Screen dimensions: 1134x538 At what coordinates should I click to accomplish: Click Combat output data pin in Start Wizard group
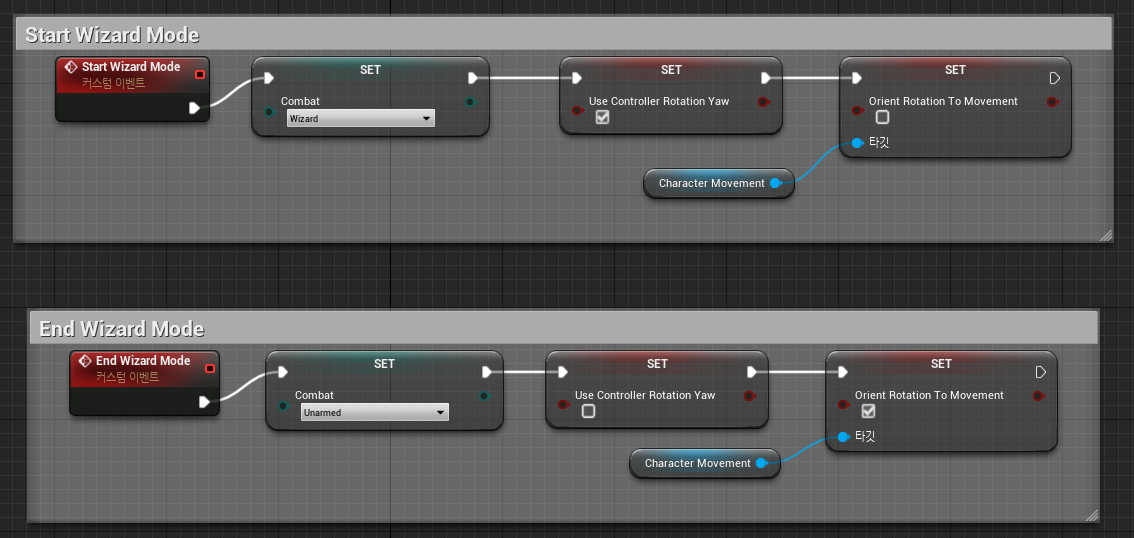(471, 102)
